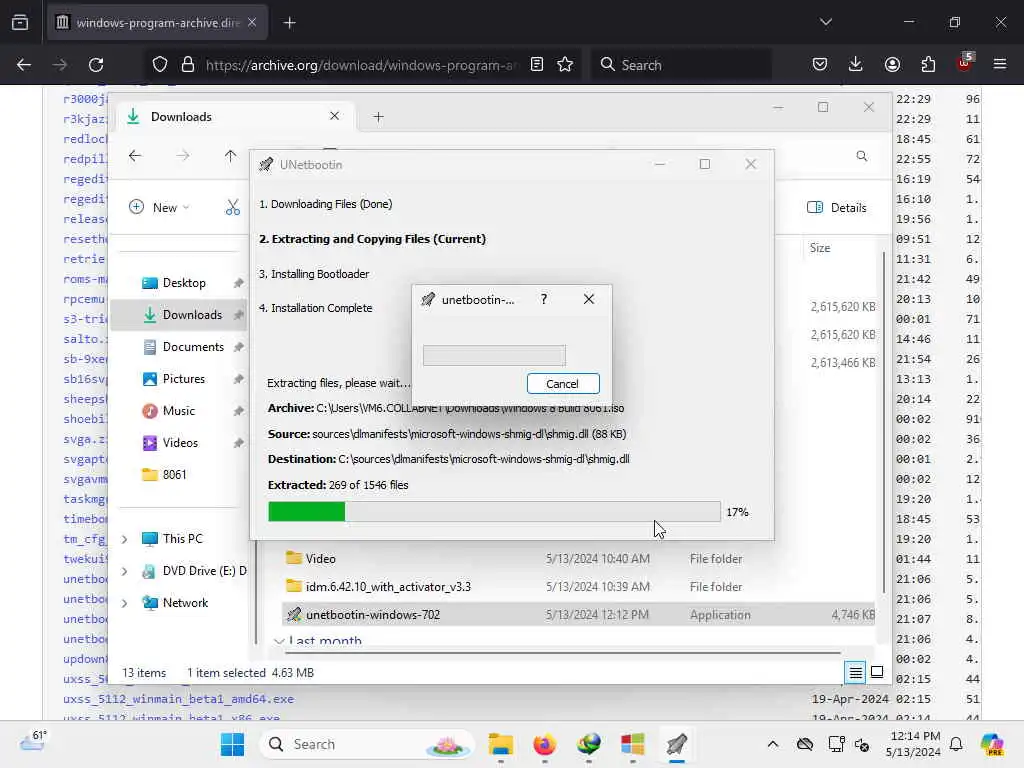Screen dimensions: 1024x768
Task: Open Videos in the Explorer sidebar
Action: [180, 443]
